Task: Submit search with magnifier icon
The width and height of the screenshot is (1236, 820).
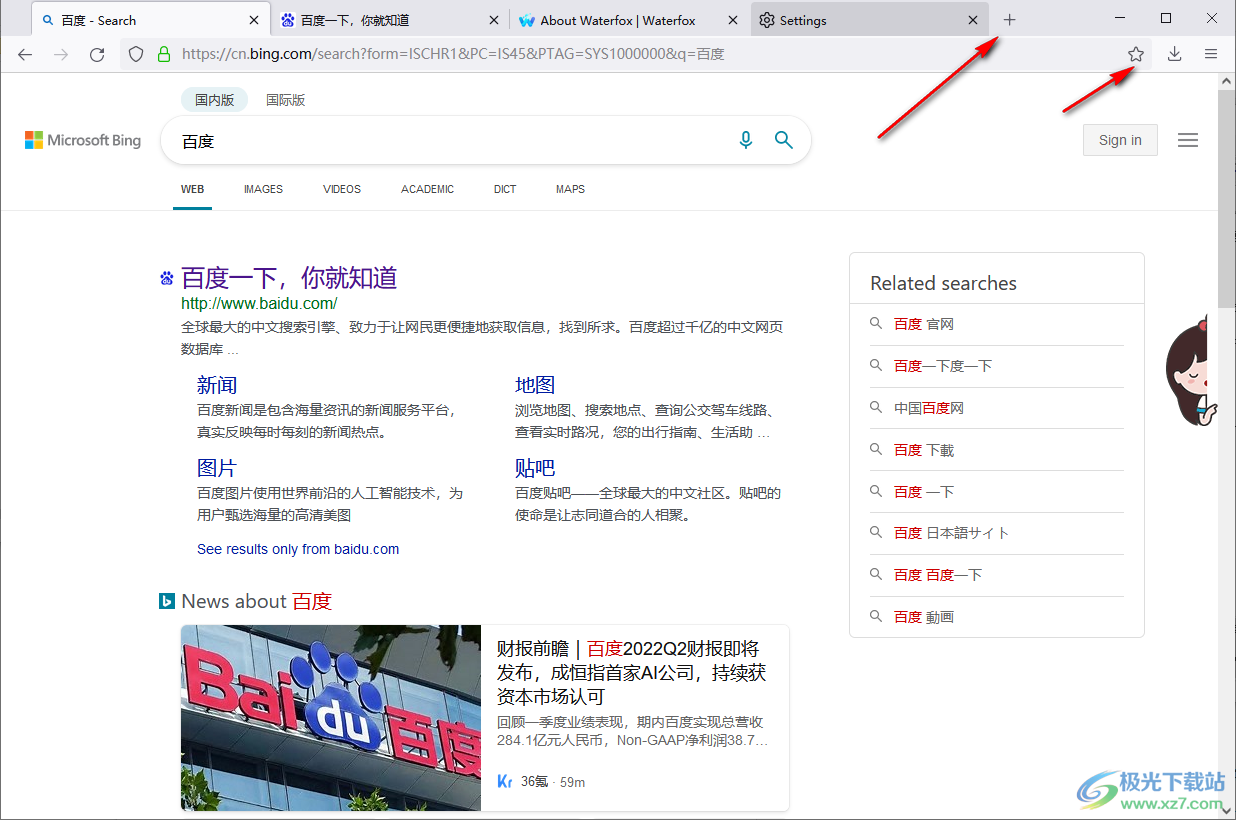Action: click(784, 141)
